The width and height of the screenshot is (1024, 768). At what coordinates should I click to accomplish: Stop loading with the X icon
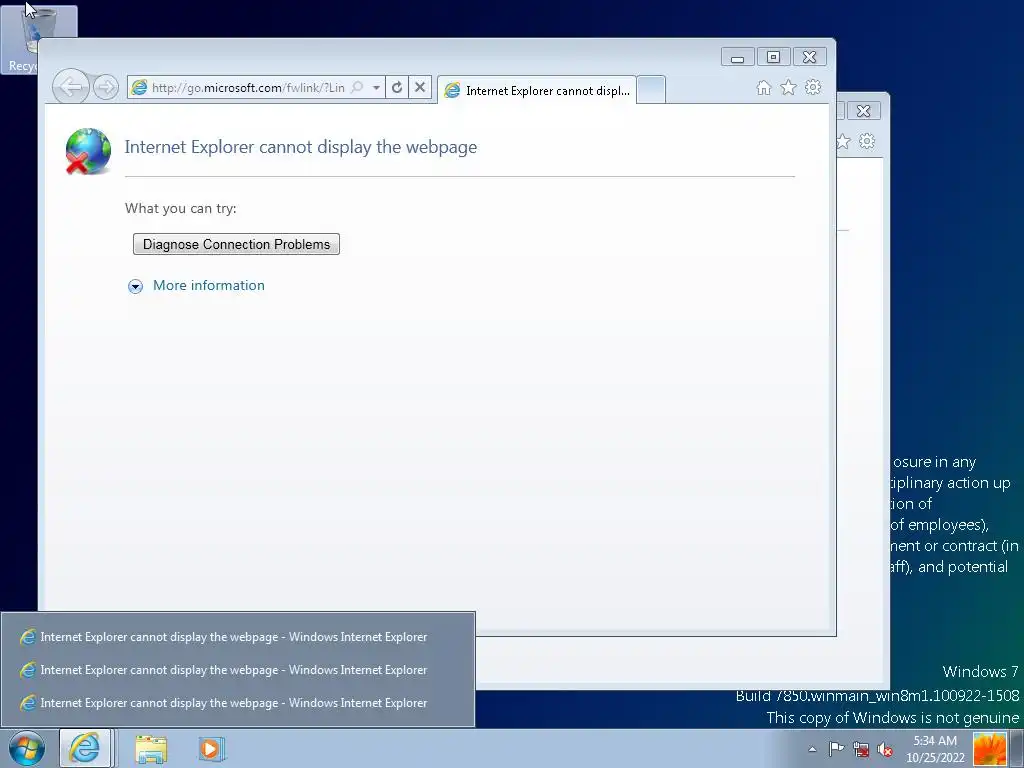point(420,87)
